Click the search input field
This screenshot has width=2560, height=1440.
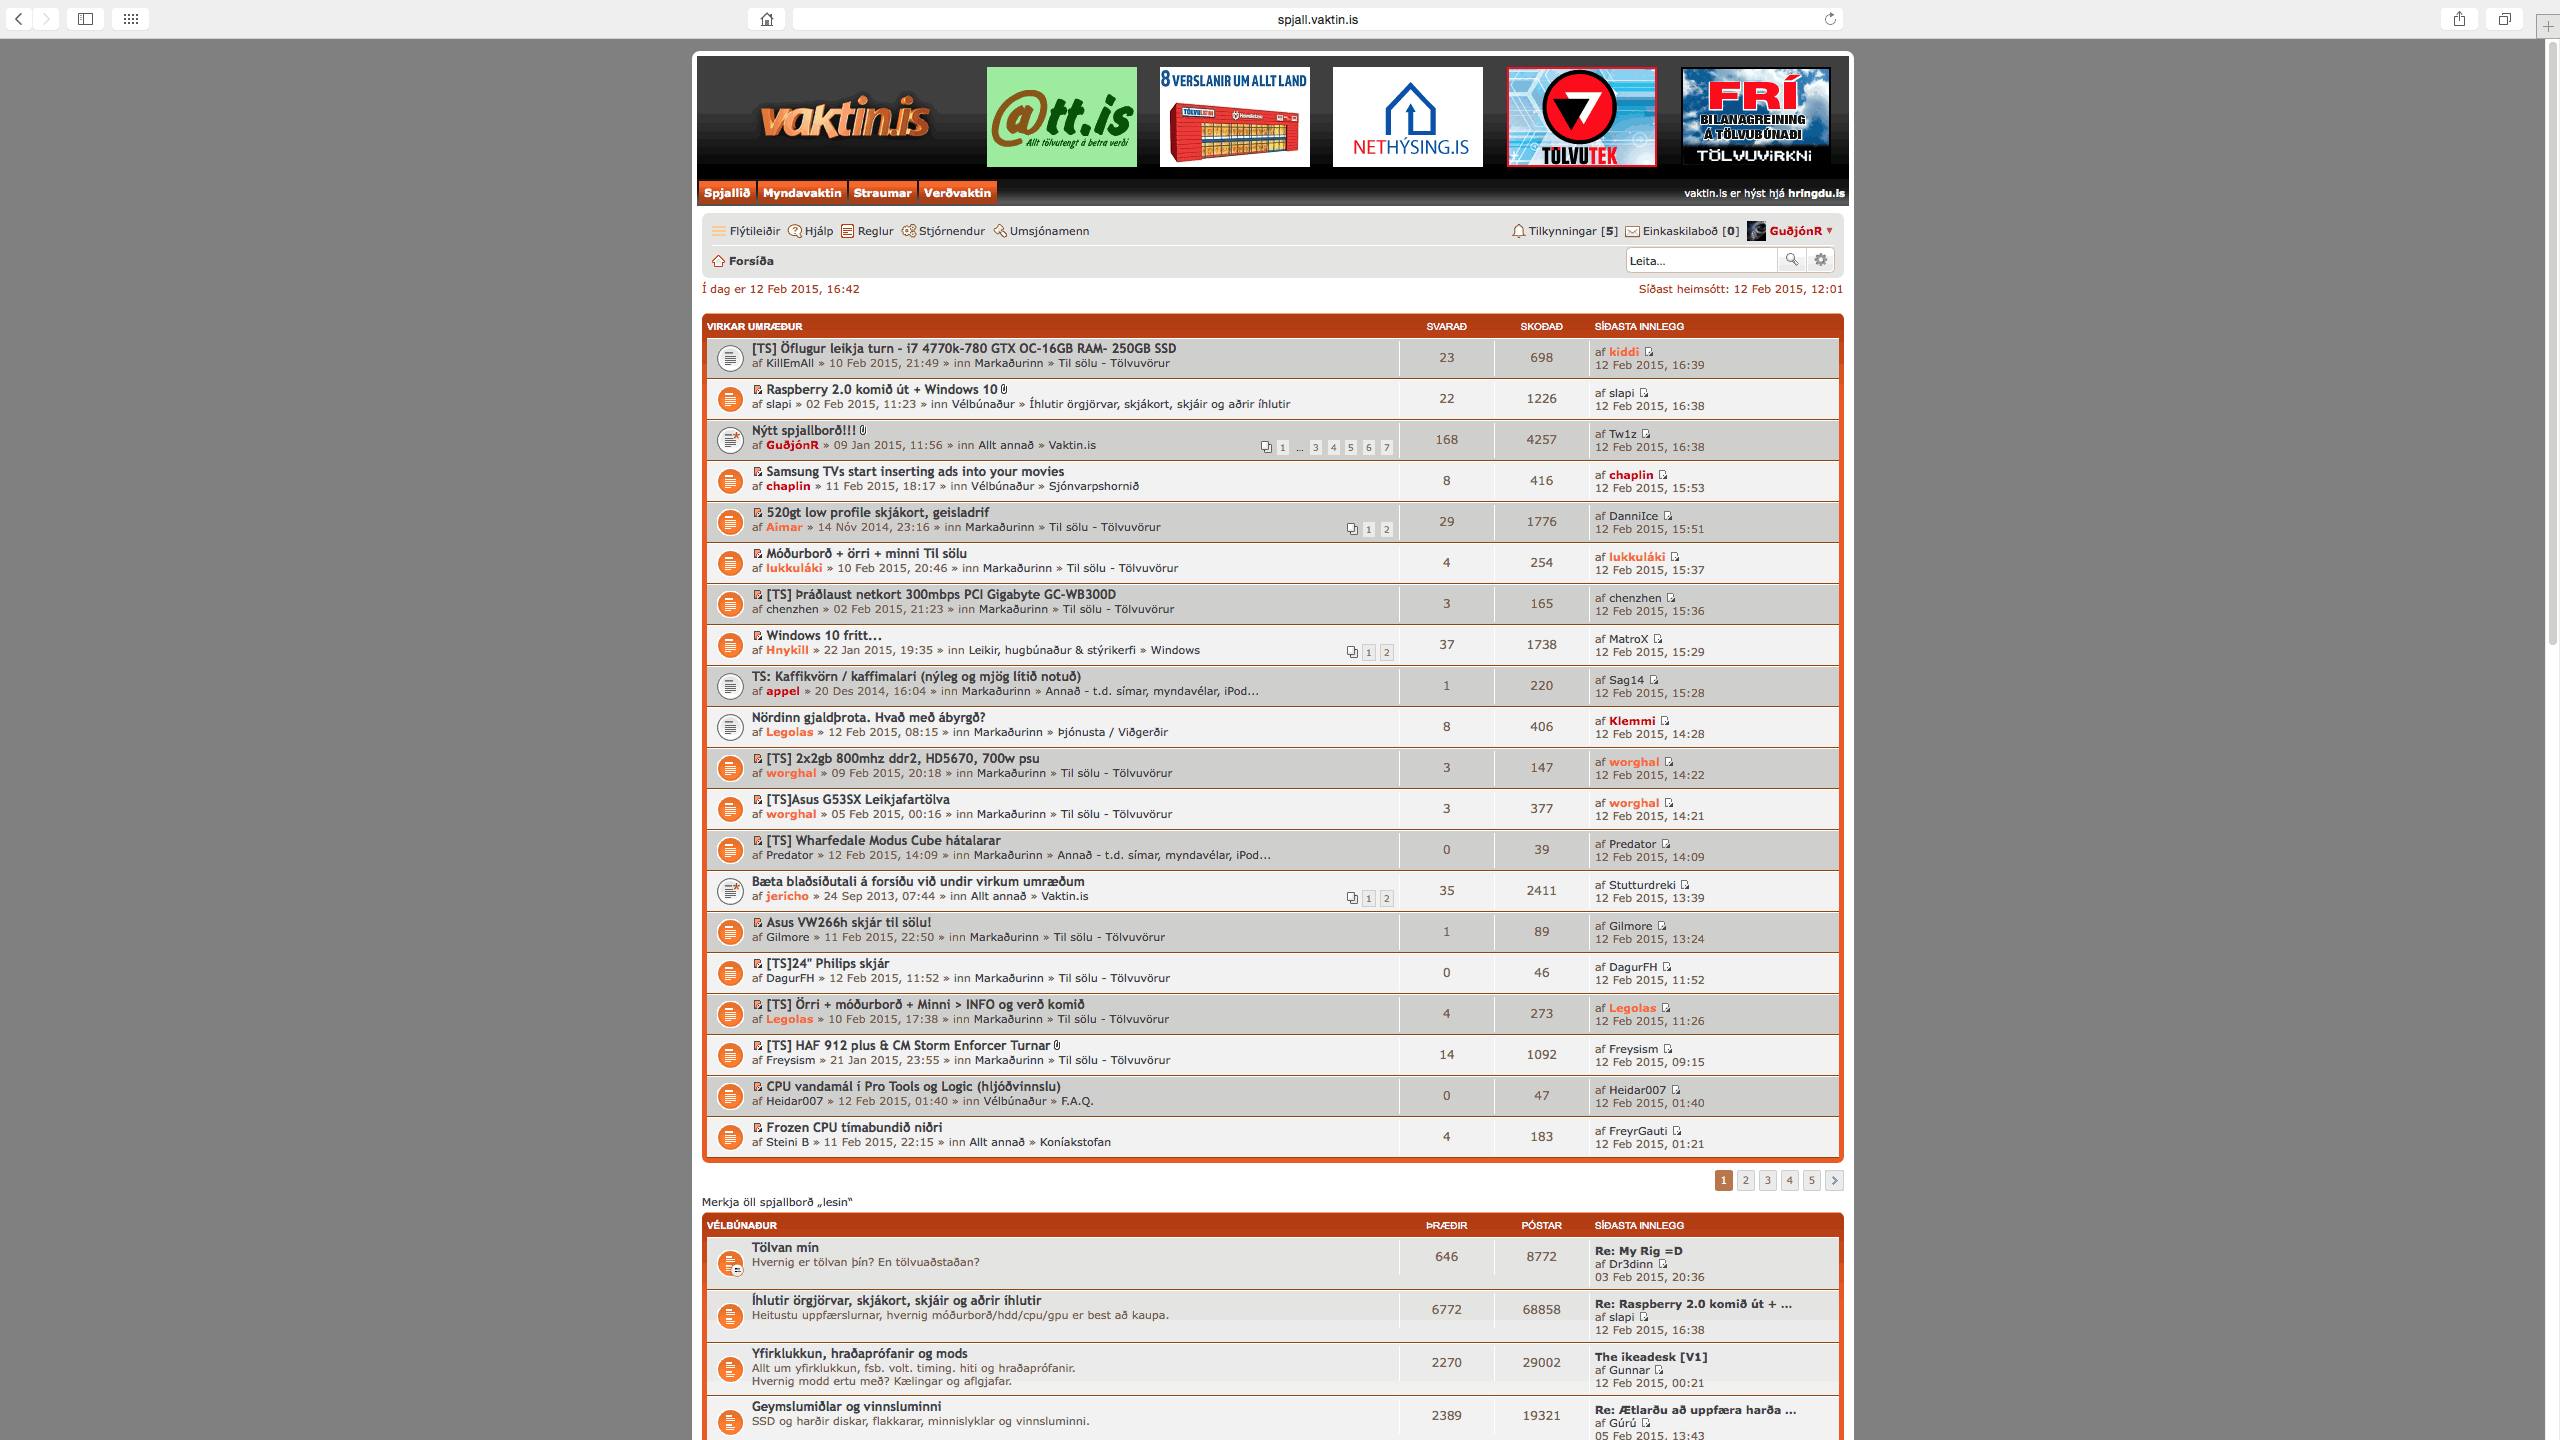coord(1700,260)
